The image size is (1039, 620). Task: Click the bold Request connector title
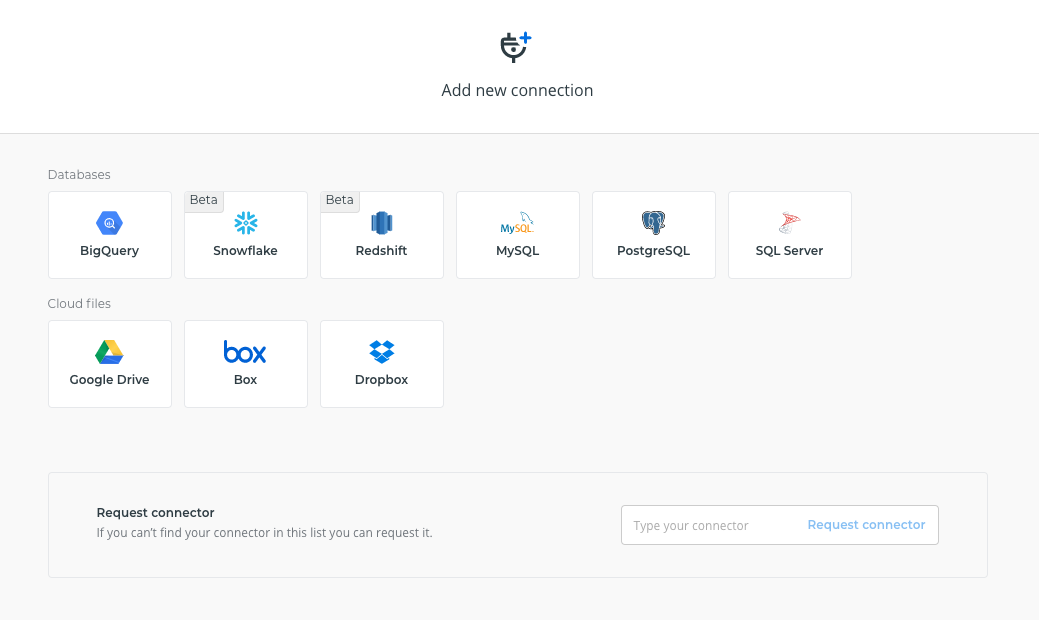[x=156, y=513]
